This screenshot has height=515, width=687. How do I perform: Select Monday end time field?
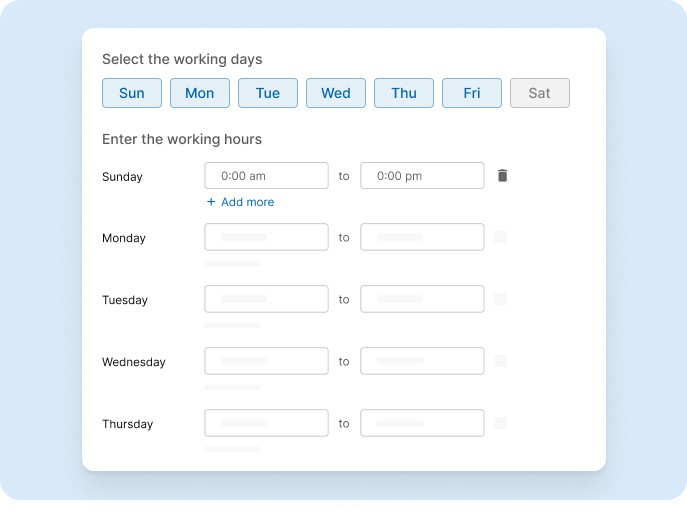point(422,237)
